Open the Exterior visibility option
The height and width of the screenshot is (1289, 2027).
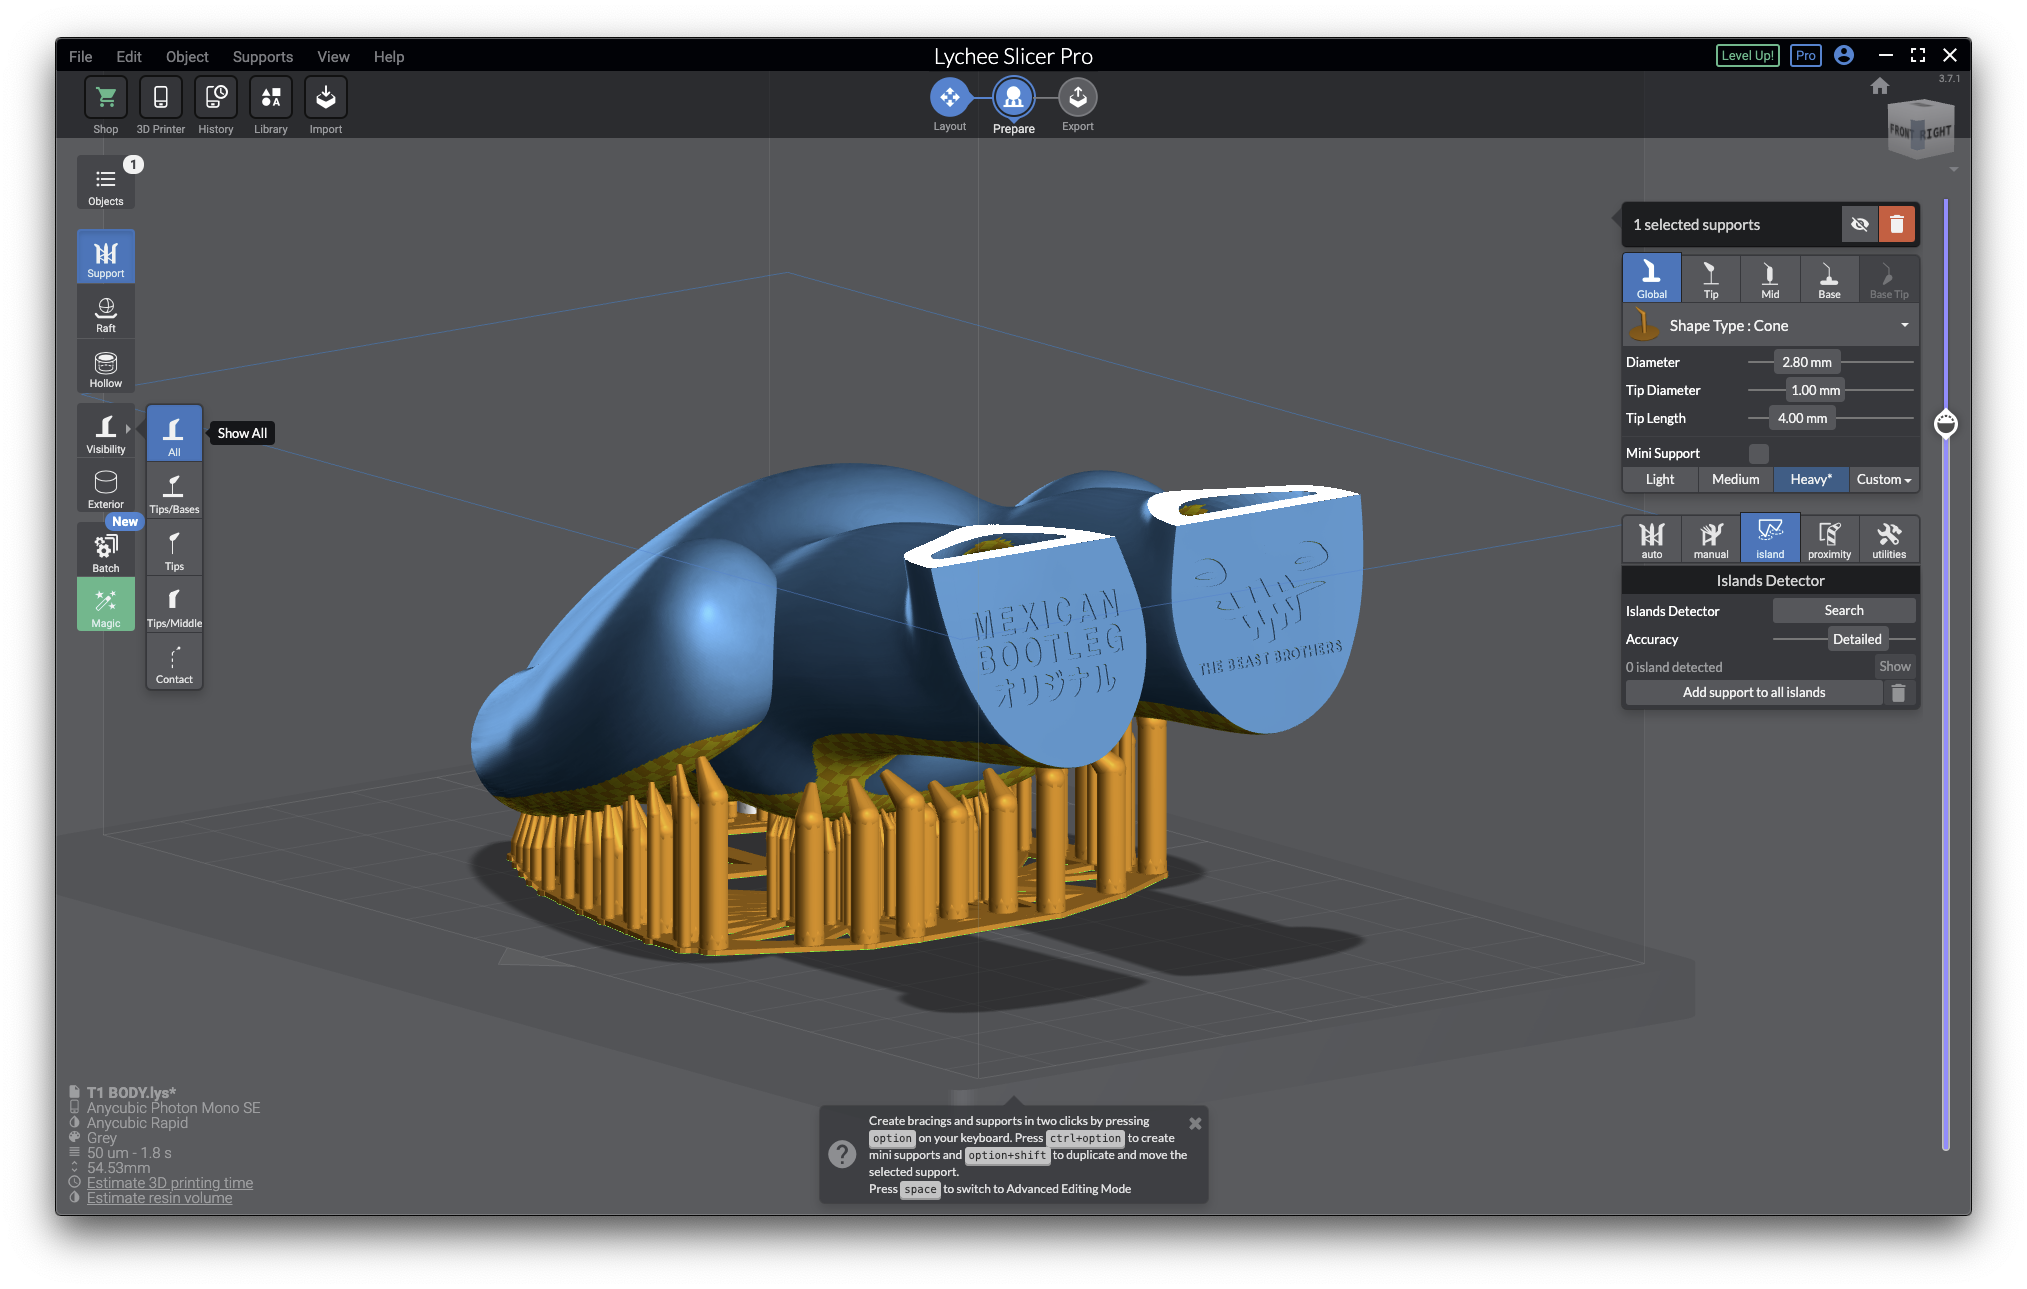click(105, 489)
